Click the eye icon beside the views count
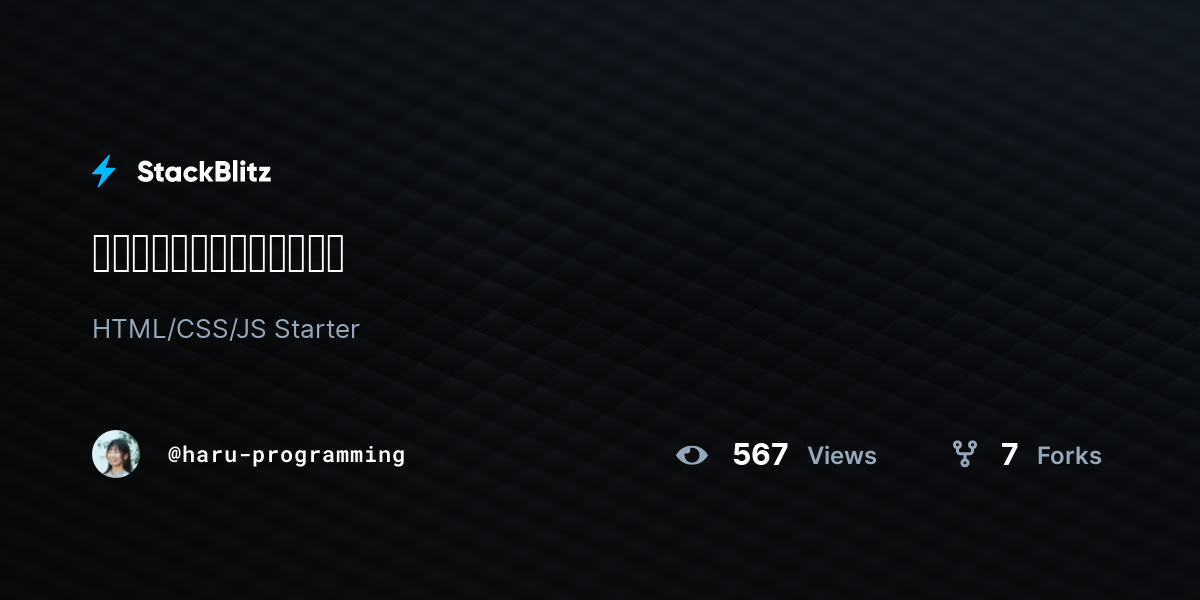Viewport: 1200px width, 600px height. 691,455
